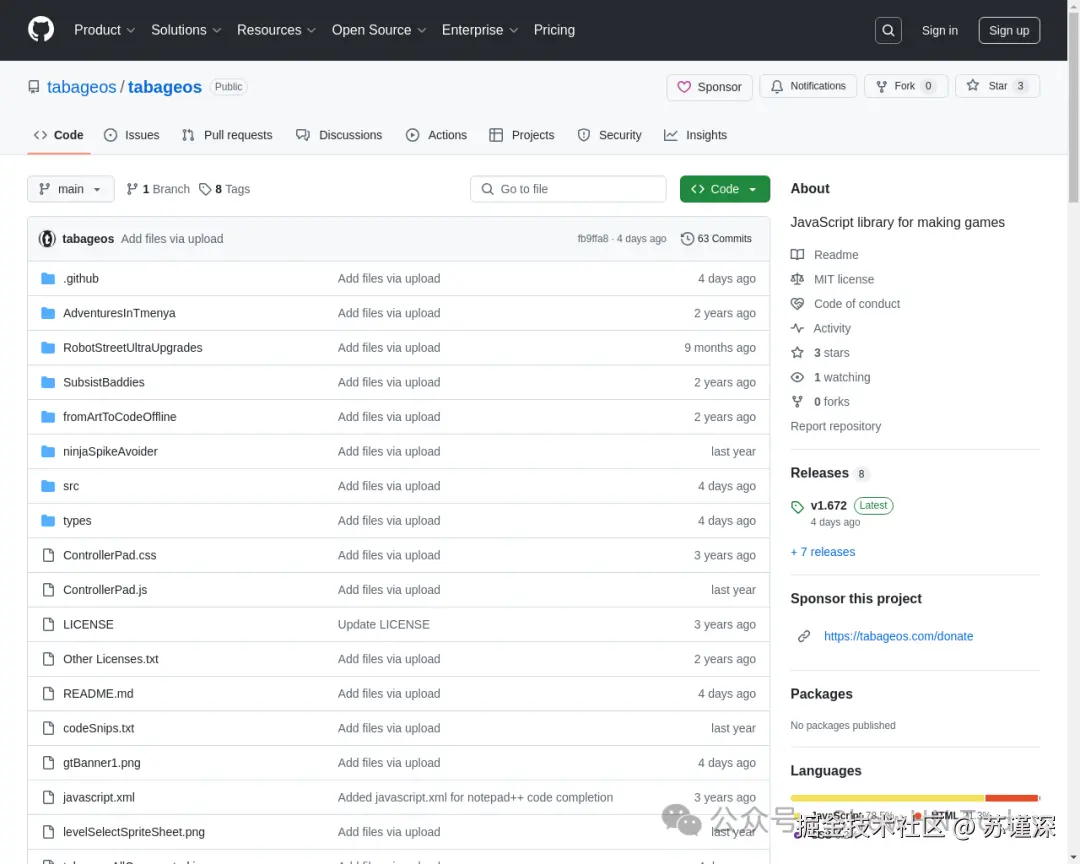
Task: Switch to the Code tab
Action: click(x=59, y=135)
